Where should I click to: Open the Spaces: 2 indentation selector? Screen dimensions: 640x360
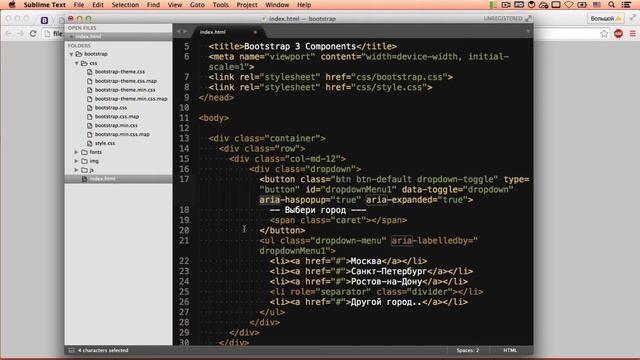(x=468, y=350)
